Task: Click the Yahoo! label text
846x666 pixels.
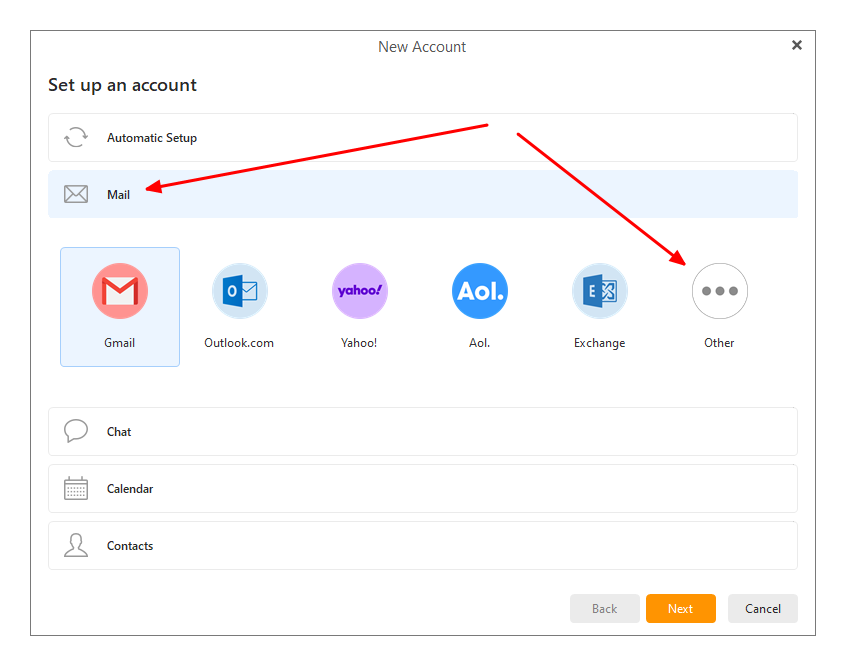Action: [x=359, y=343]
